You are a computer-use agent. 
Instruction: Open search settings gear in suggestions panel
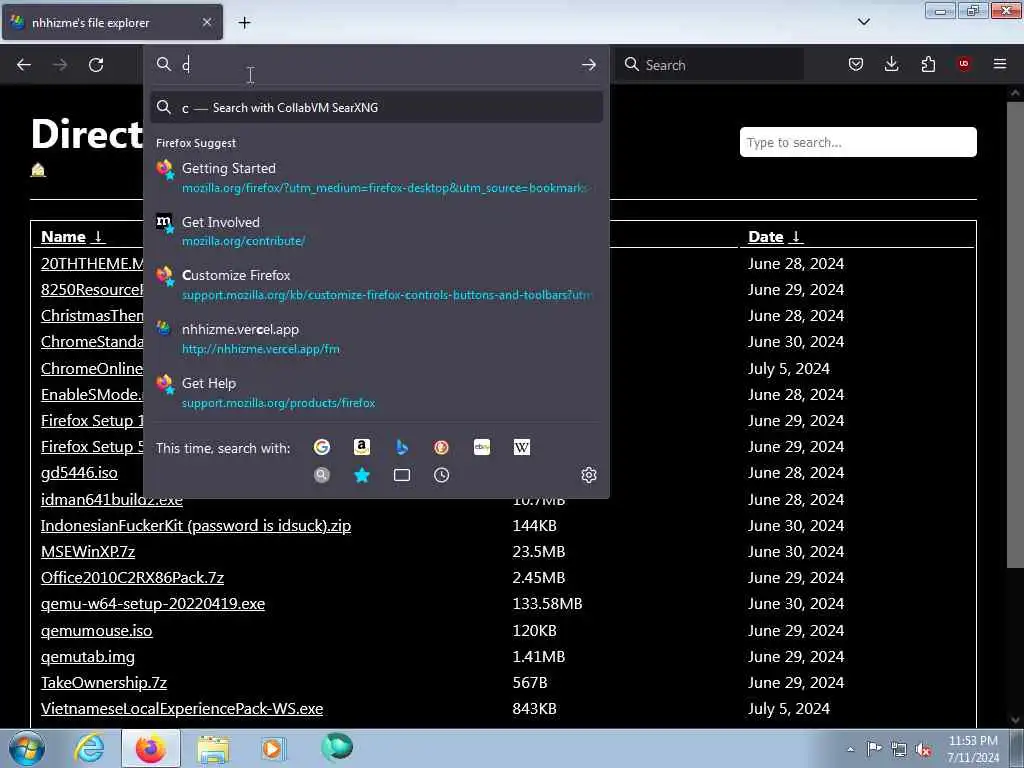tap(588, 475)
